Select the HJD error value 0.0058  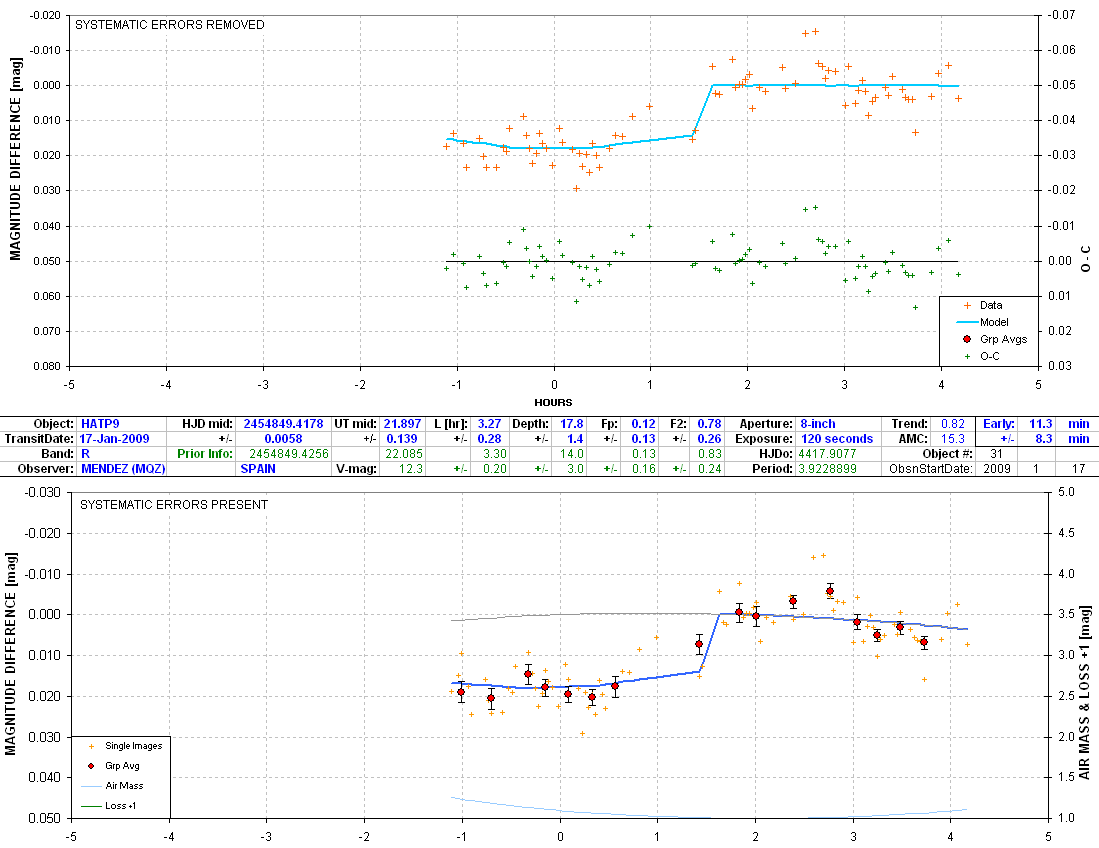(x=283, y=439)
